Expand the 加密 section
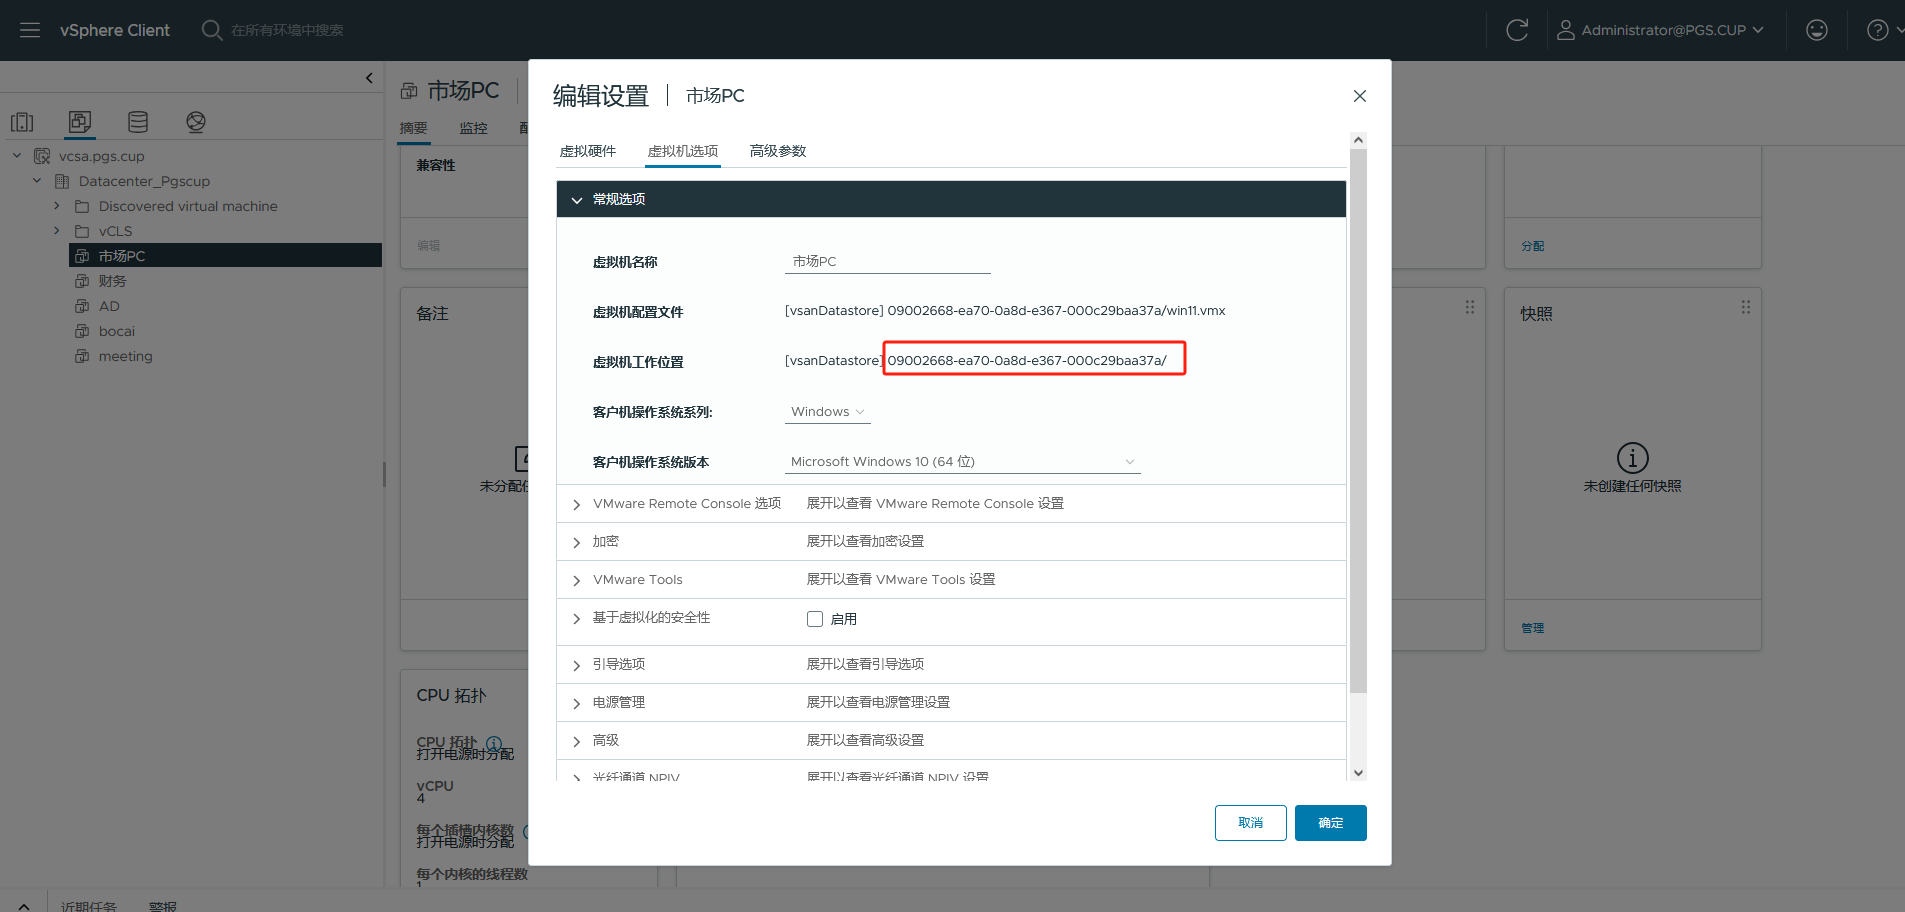Image resolution: width=1905 pixels, height=912 pixels. point(577,543)
